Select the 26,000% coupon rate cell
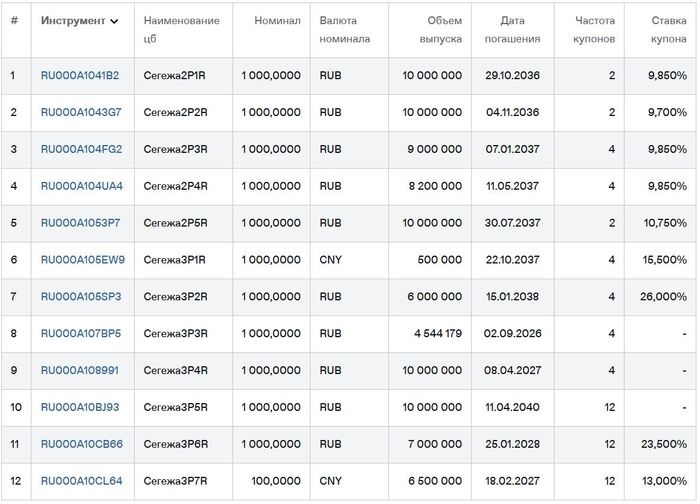 click(x=663, y=297)
